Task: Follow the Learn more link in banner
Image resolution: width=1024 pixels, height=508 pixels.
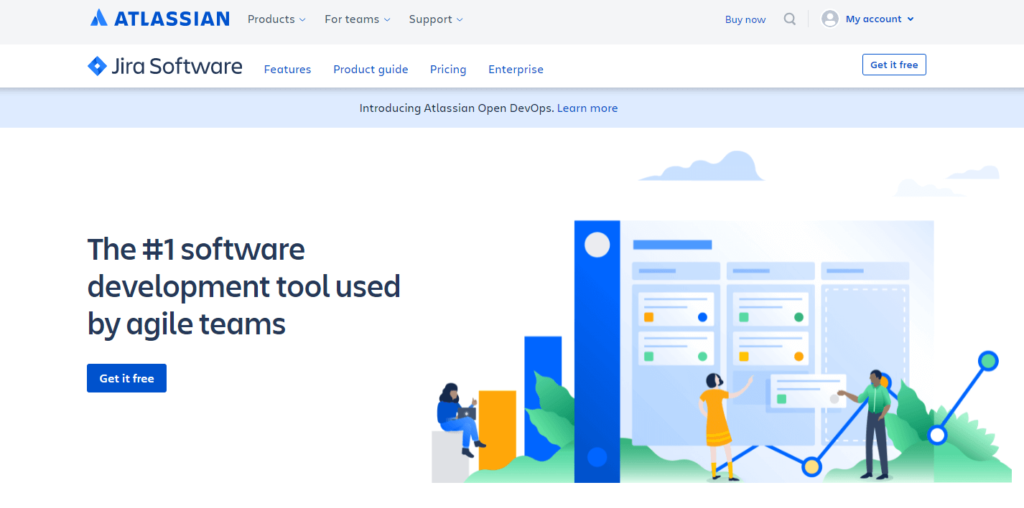Action: (x=587, y=108)
